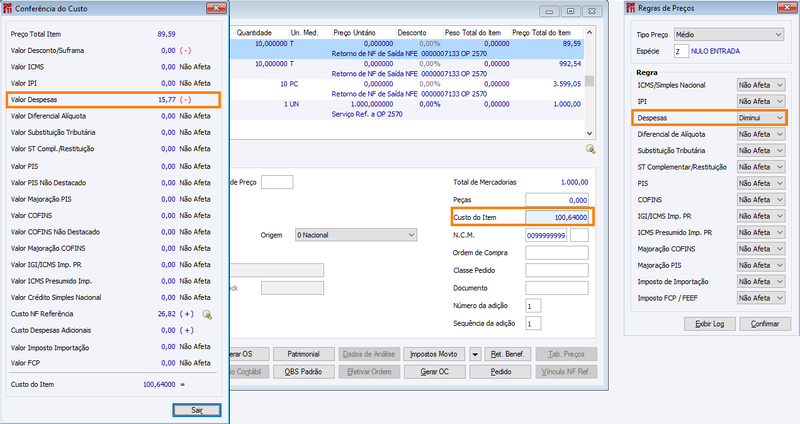Image resolution: width=800 pixels, height=424 pixels.
Task: Open the COFINS rule dropdown
Action: coord(761,199)
